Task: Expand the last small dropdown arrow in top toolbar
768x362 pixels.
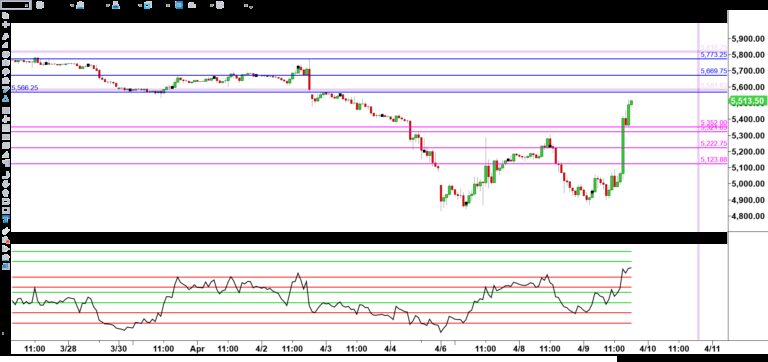Action: (251, 7)
